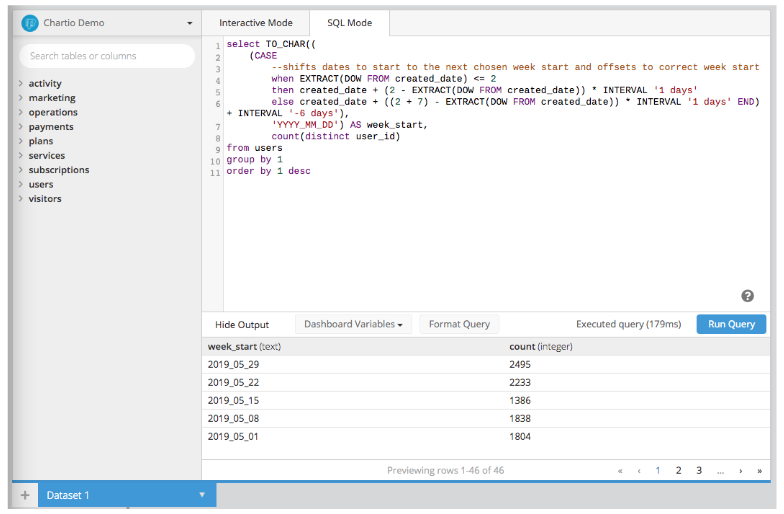Go to the previous results page
The height and width of the screenshot is (514, 784).
point(639,471)
